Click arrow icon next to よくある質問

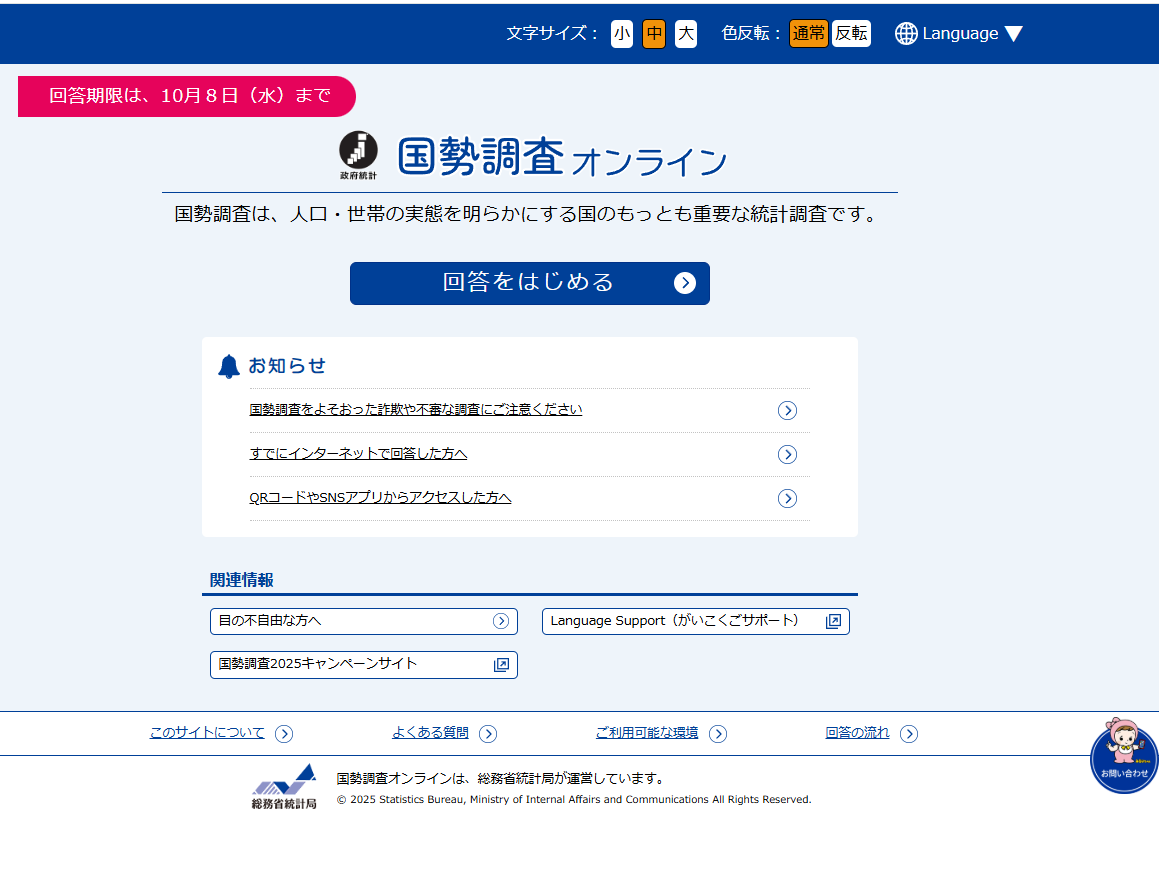coord(488,734)
